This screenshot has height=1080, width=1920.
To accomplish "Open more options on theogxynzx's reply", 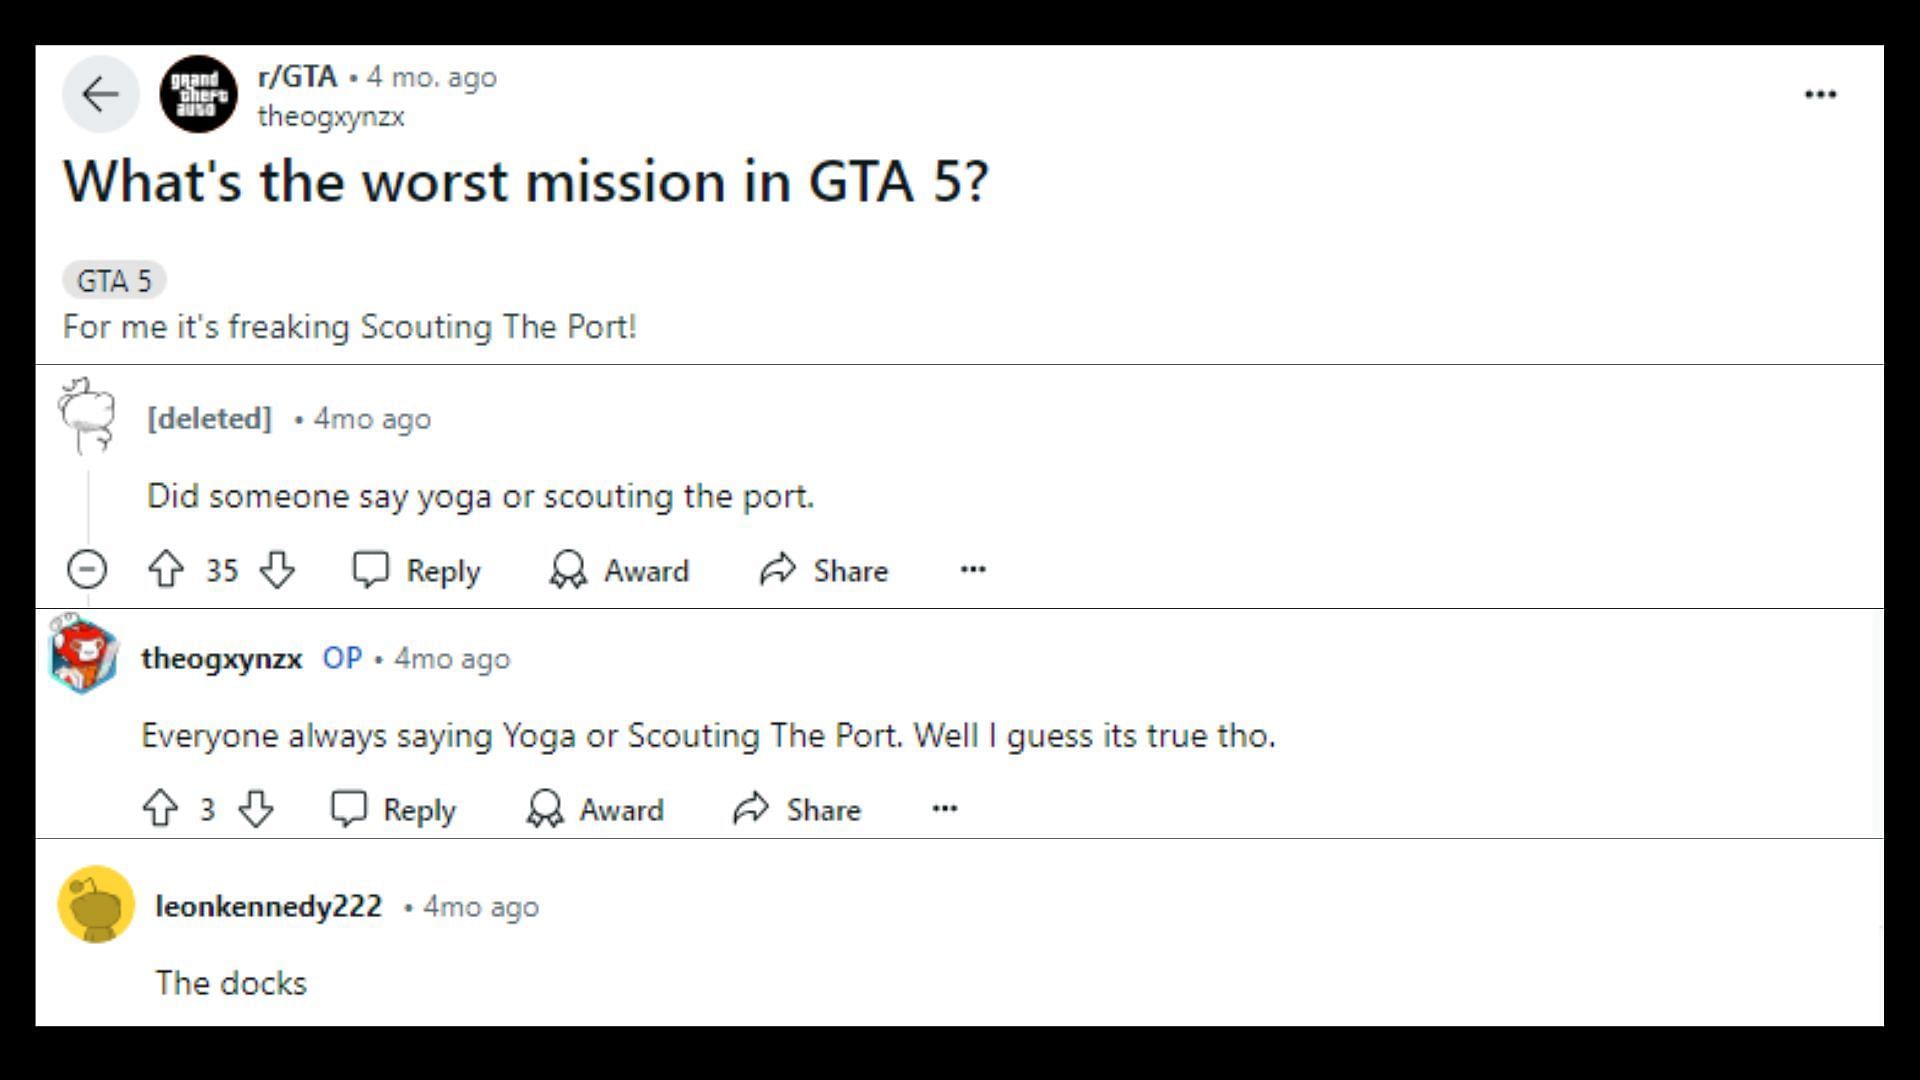I will (945, 809).
